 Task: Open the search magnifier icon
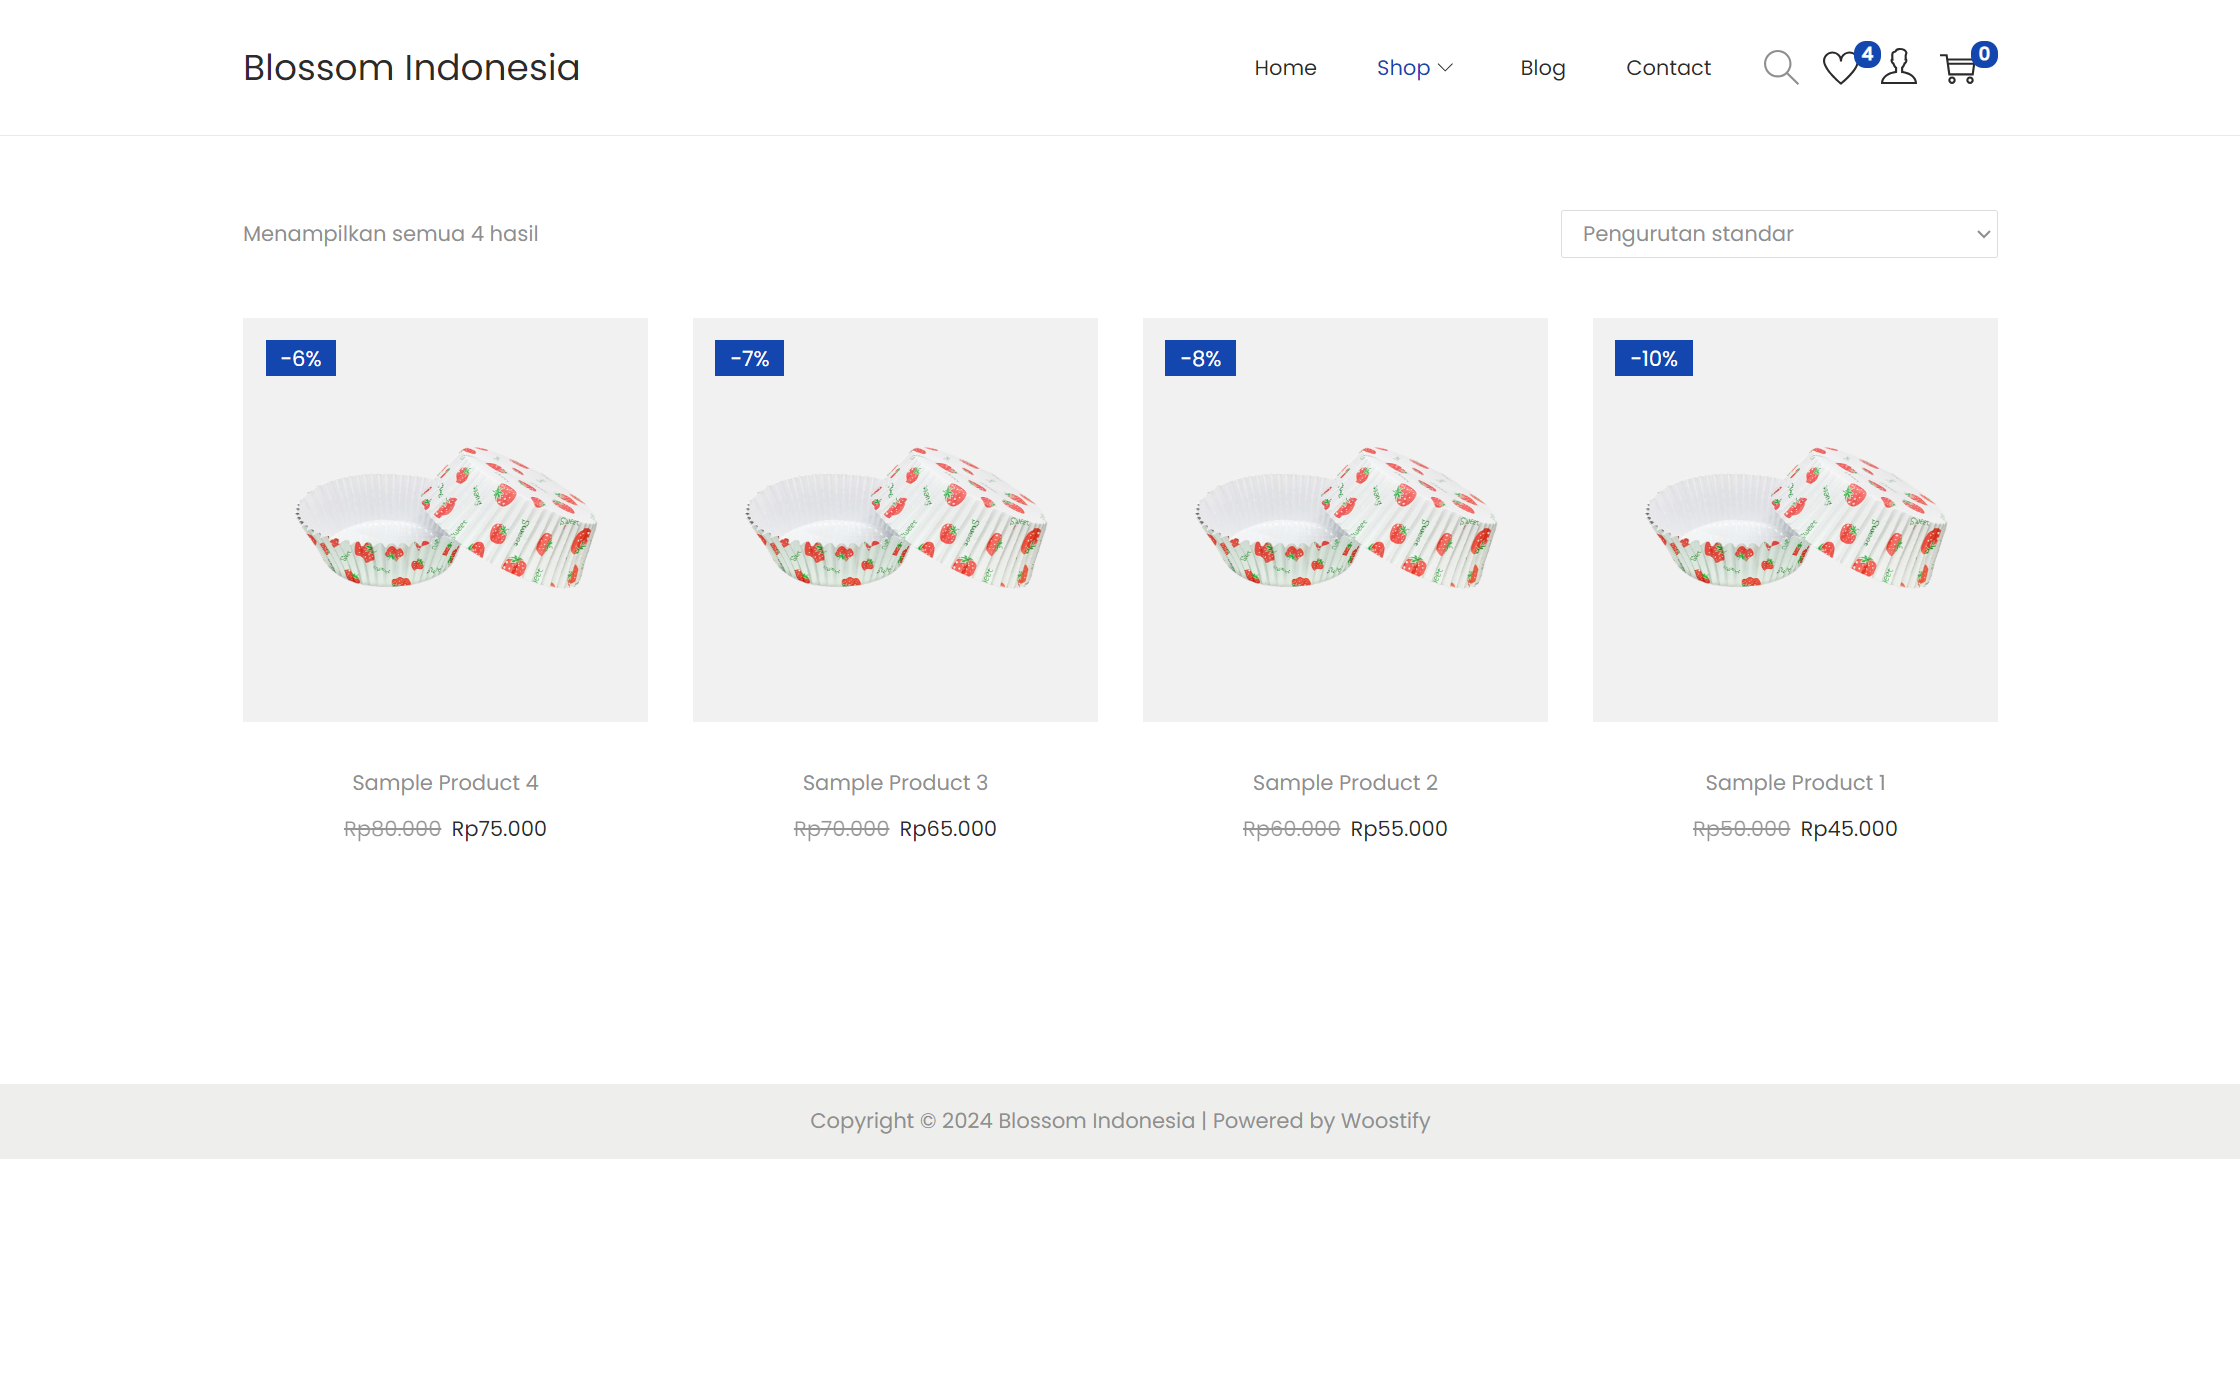[1780, 68]
